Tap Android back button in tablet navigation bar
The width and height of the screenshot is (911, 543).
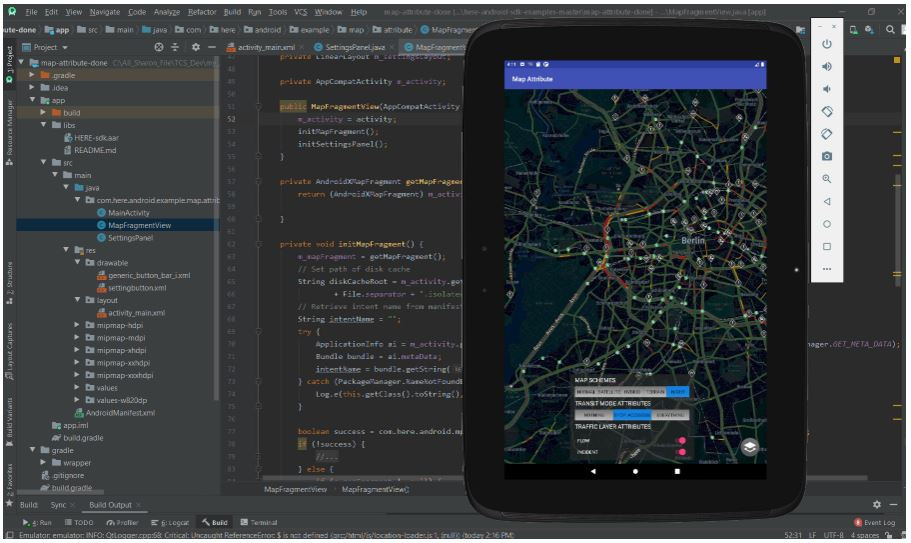(x=593, y=472)
